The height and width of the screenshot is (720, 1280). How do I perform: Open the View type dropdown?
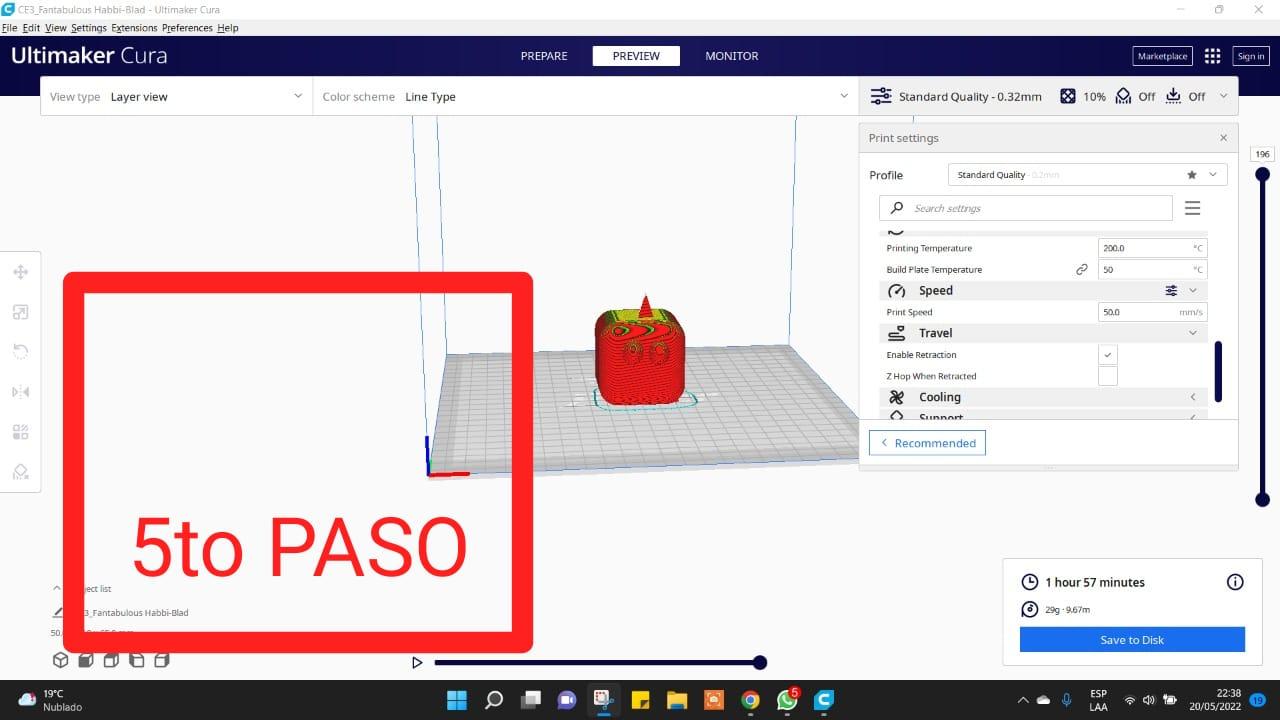(x=176, y=97)
